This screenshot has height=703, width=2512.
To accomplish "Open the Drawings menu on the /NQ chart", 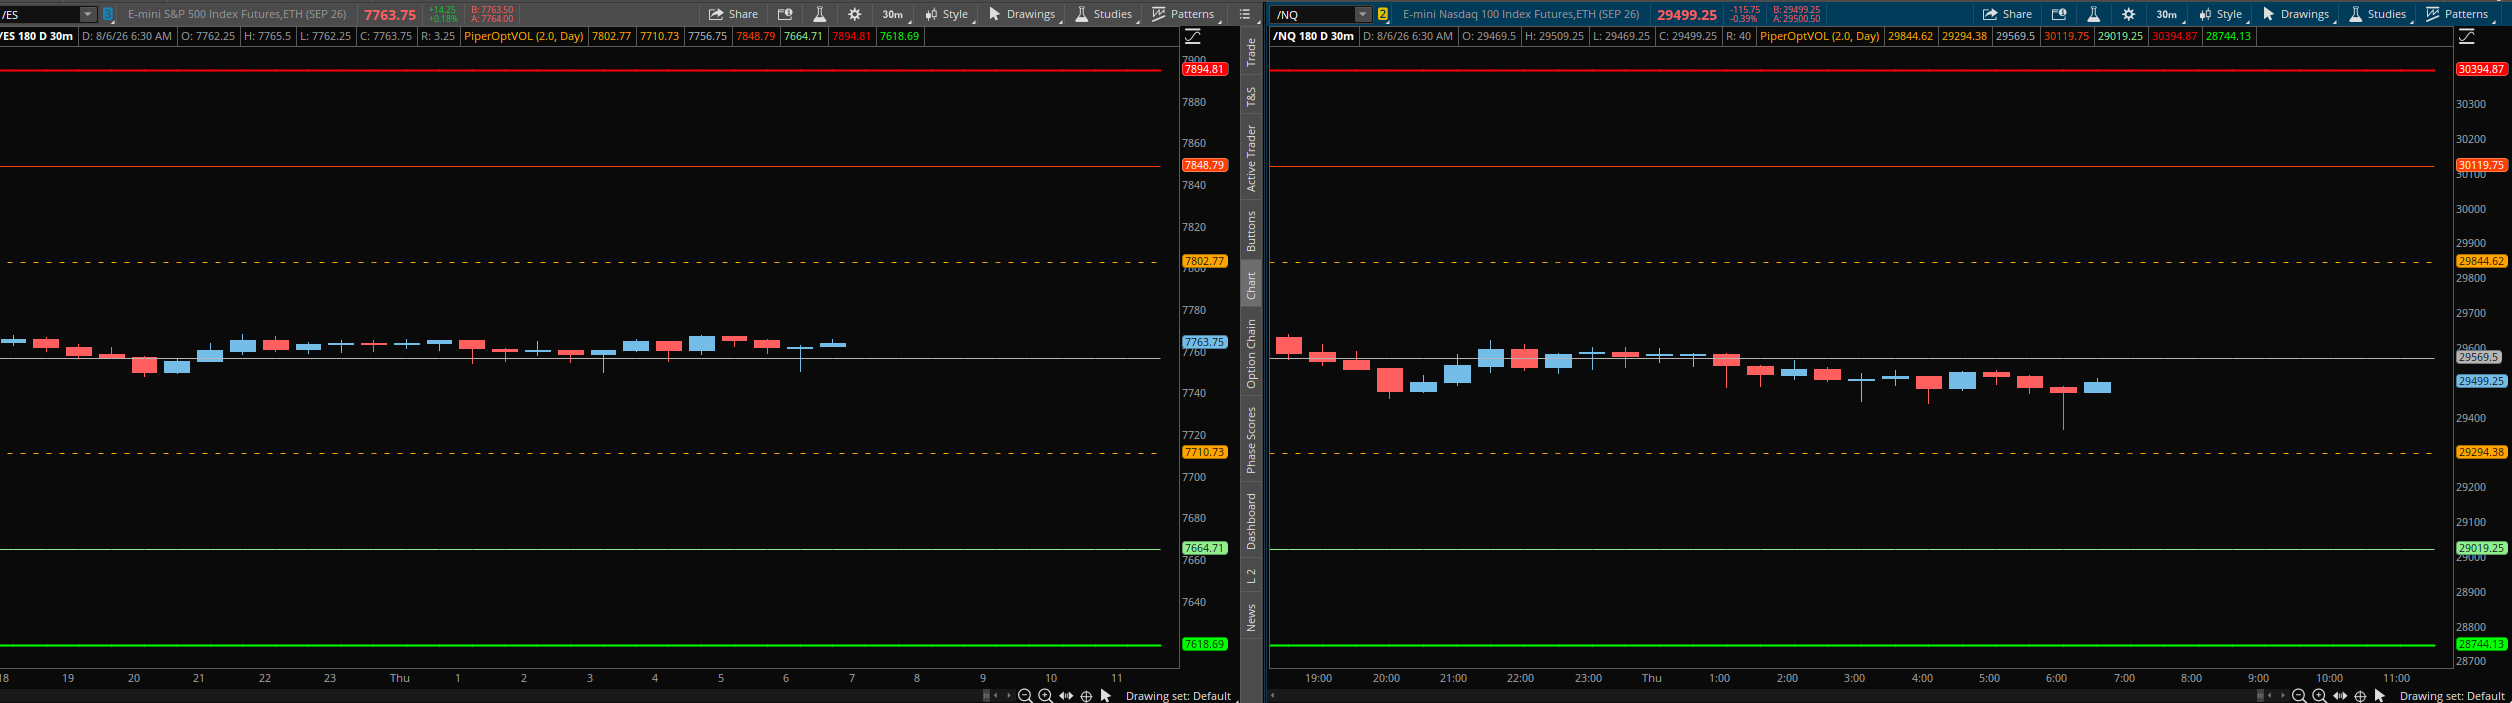I will [x=2296, y=14].
